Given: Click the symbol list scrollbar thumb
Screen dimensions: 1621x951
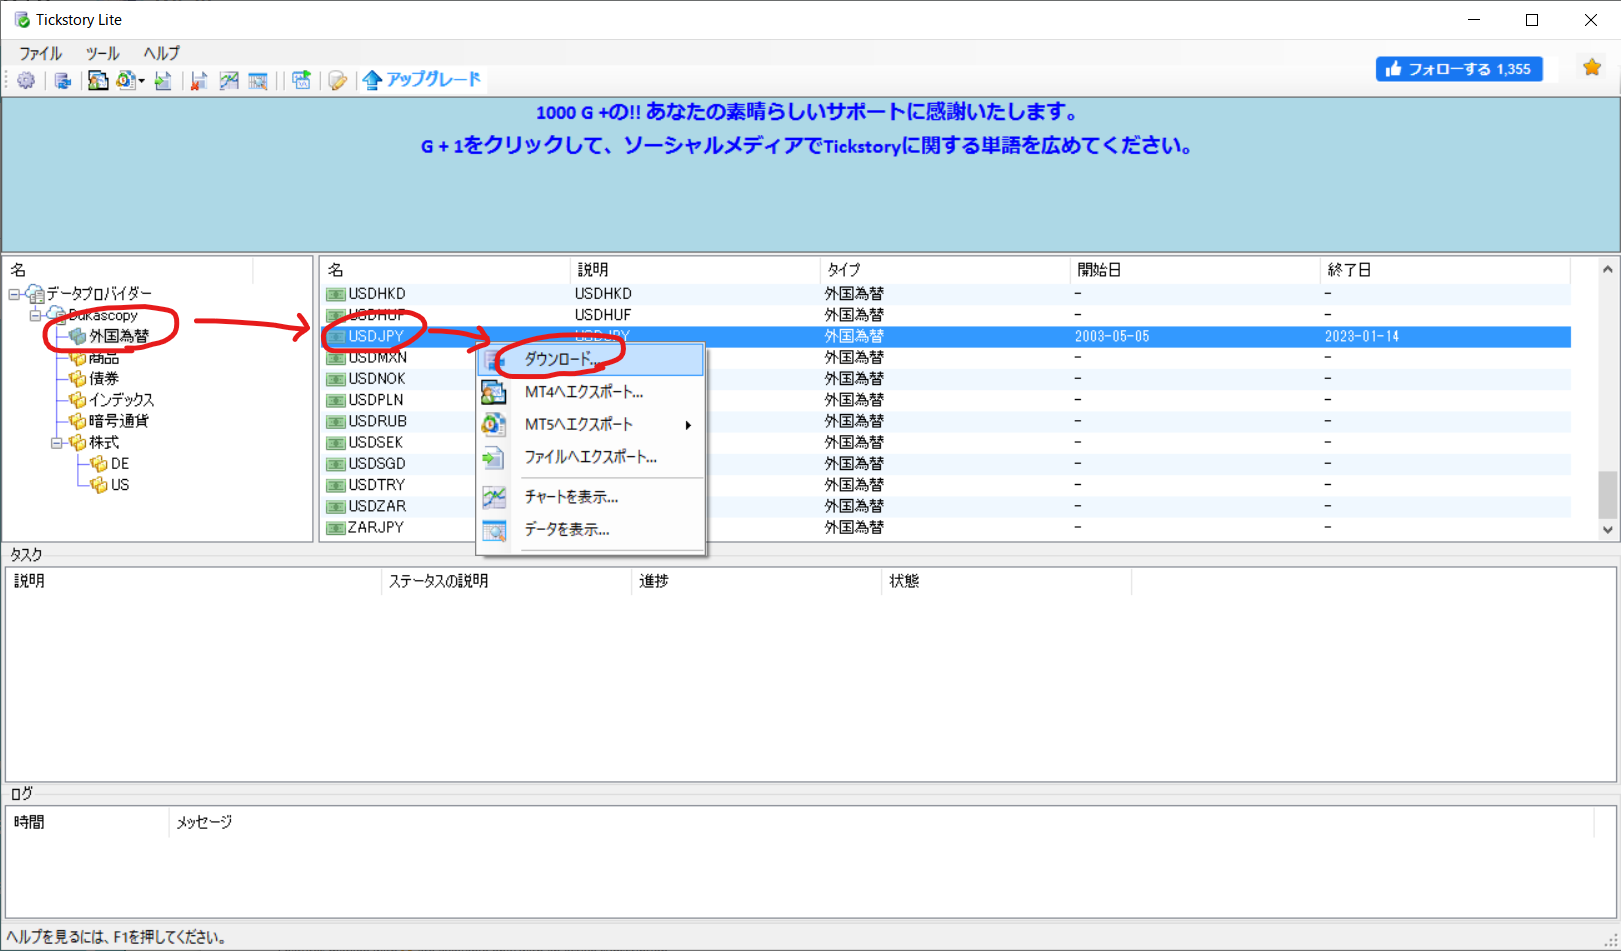Looking at the screenshot, I should pyautogui.click(x=1608, y=496).
